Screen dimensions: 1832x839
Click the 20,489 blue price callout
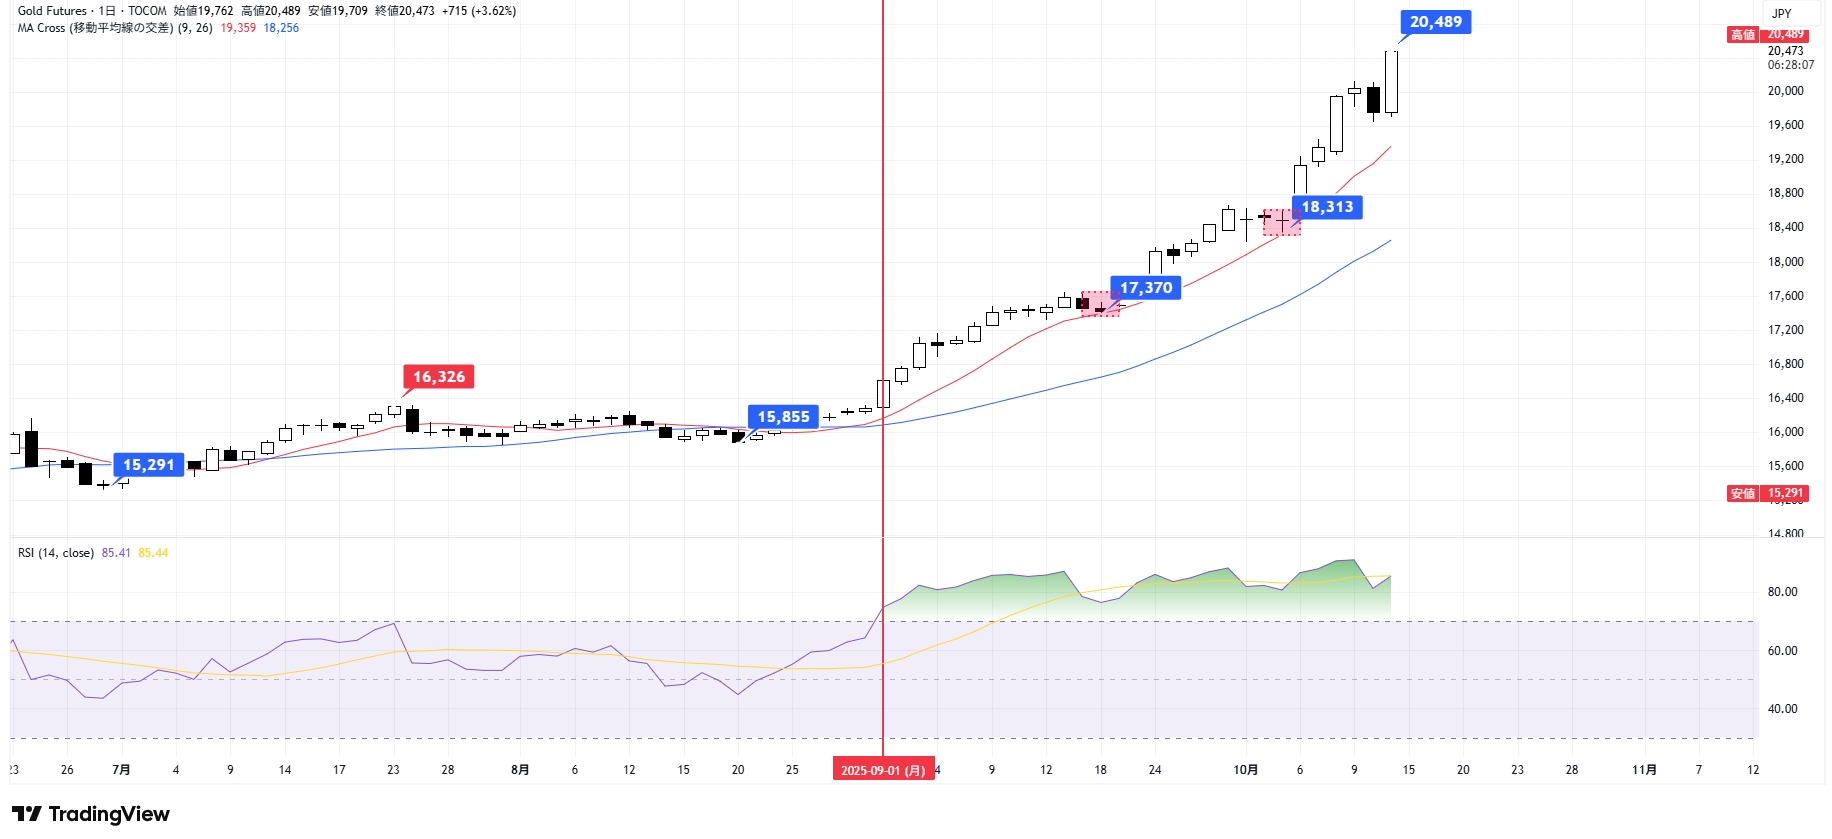point(1435,22)
